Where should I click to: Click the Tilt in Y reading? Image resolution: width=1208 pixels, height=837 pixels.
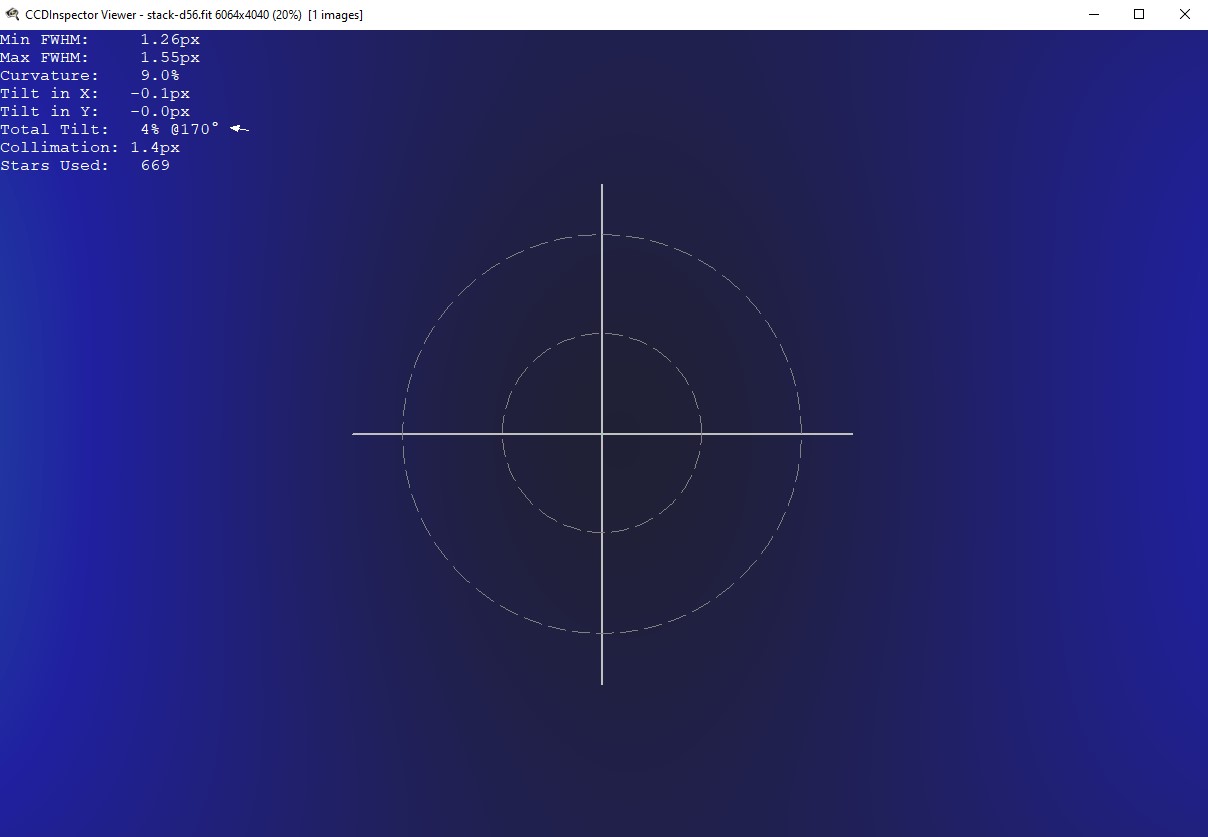[x=159, y=112]
